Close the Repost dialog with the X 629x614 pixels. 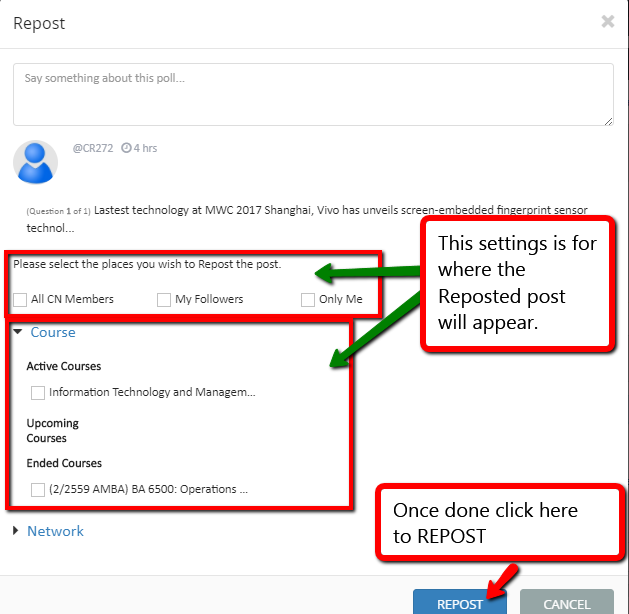click(608, 21)
